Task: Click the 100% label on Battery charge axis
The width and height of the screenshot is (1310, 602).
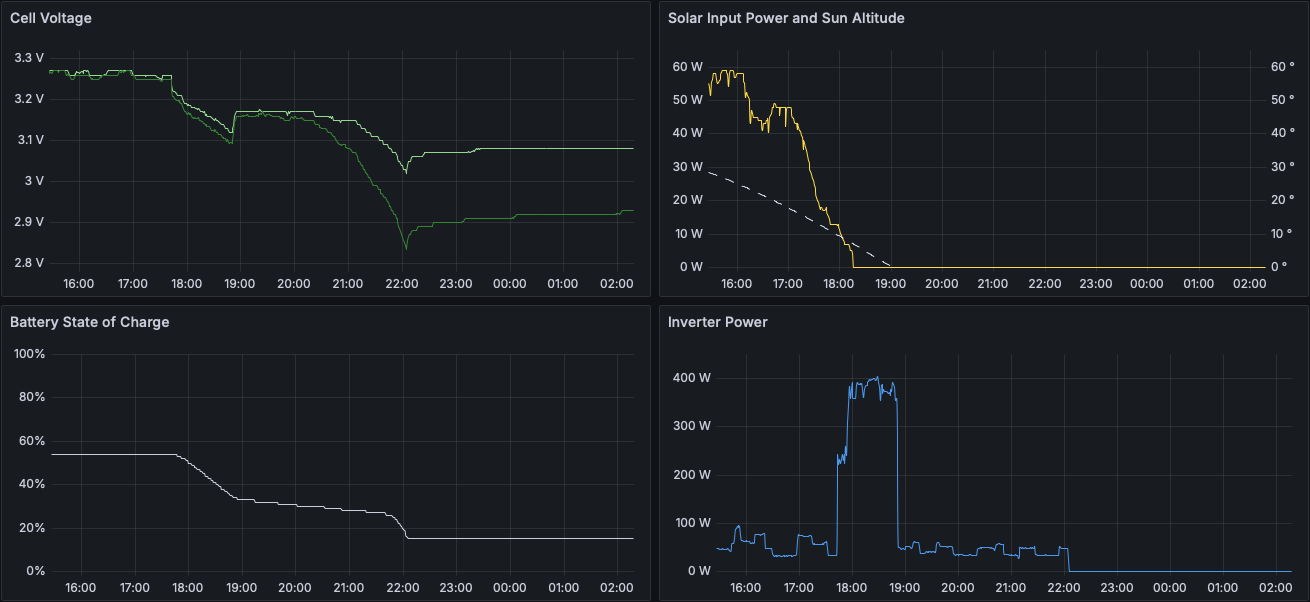Action: (x=28, y=354)
